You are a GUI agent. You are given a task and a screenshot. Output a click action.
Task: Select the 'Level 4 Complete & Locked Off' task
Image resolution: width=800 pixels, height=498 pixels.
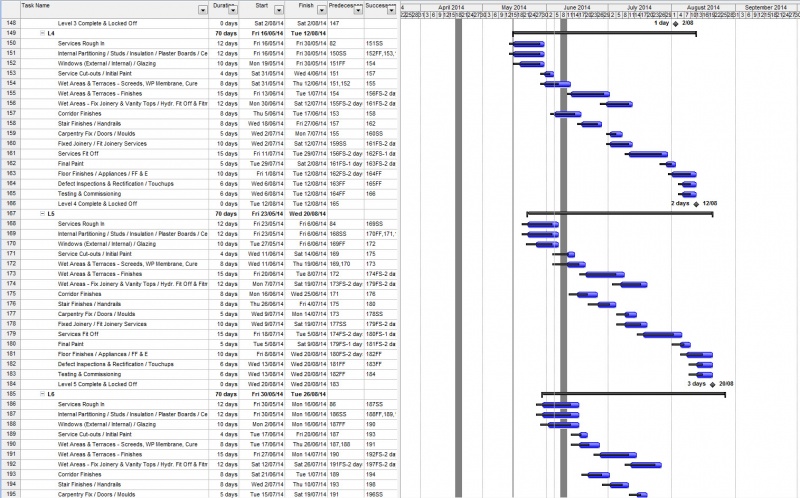97,204
